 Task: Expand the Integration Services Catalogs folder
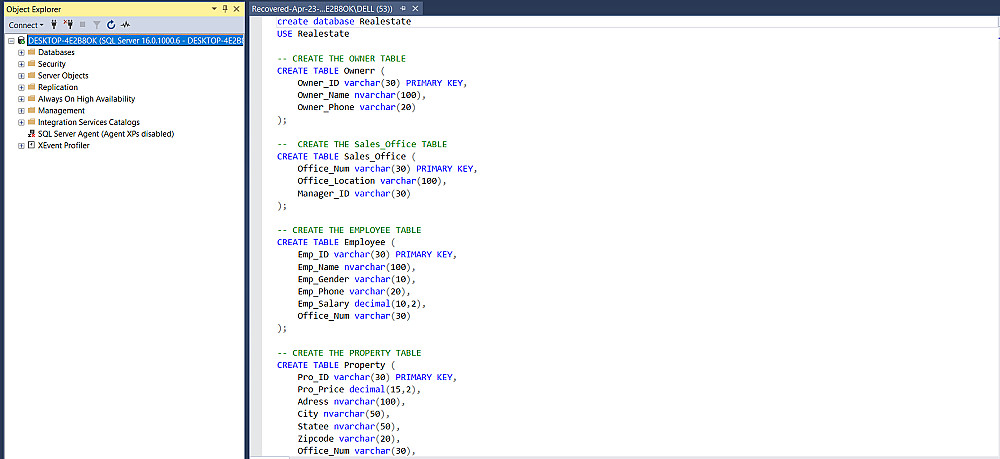point(21,122)
